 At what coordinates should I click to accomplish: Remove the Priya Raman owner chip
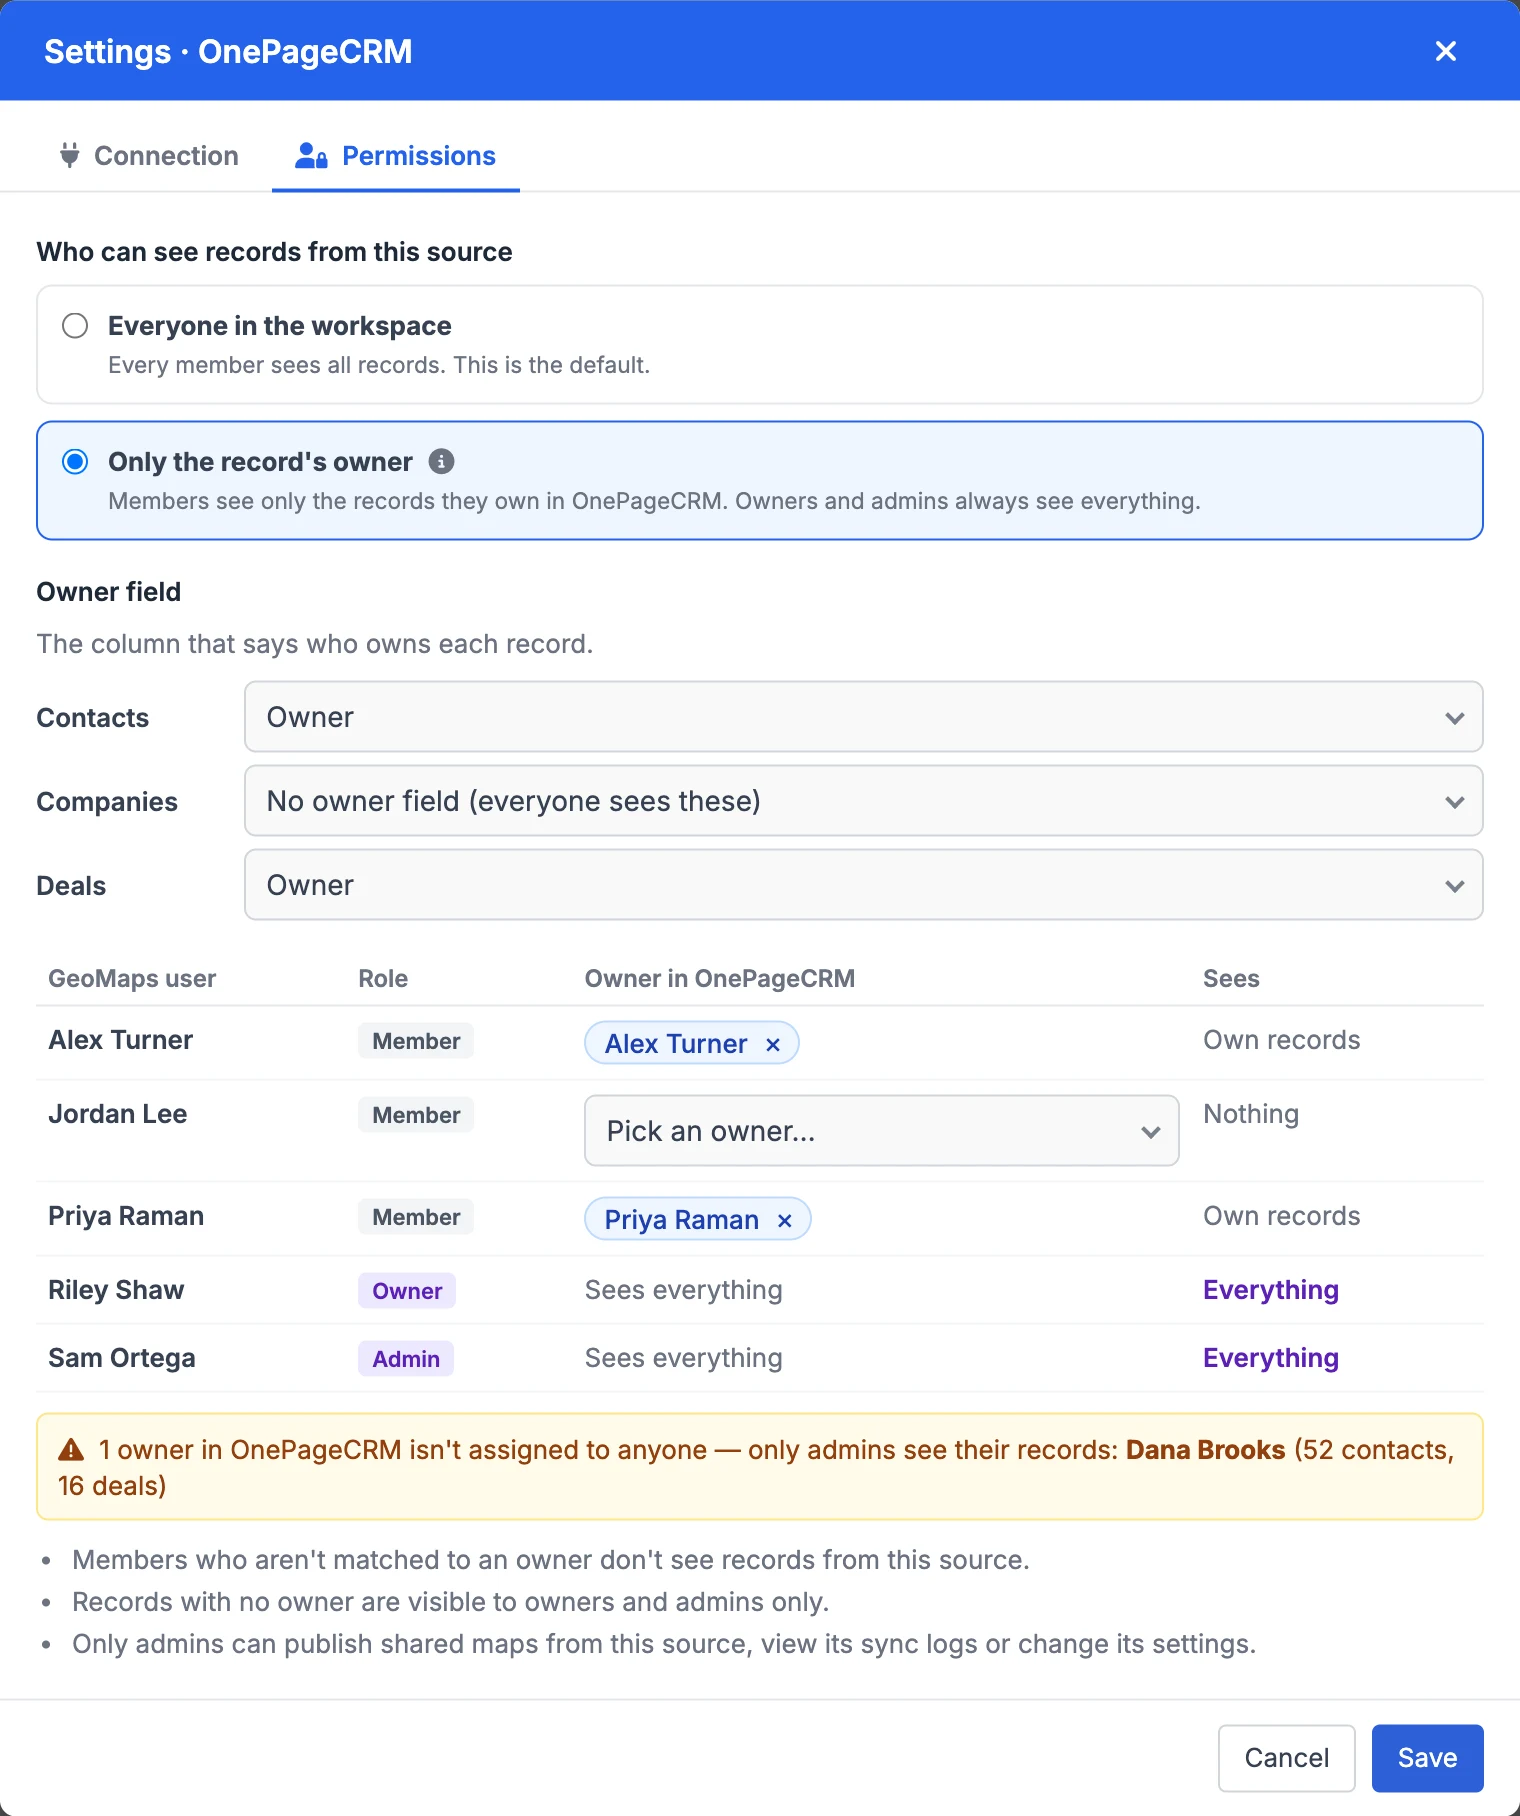(x=785, y=1220)
